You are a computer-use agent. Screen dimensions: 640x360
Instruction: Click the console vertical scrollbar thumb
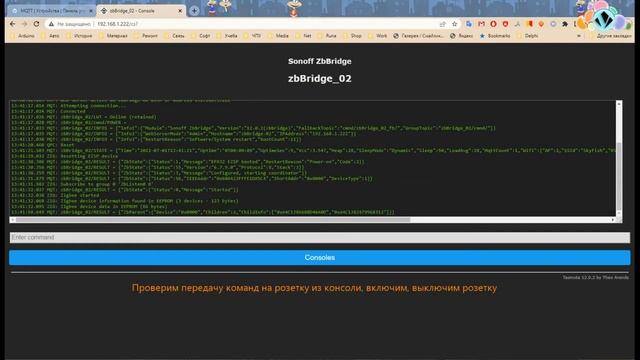[619, 176]
